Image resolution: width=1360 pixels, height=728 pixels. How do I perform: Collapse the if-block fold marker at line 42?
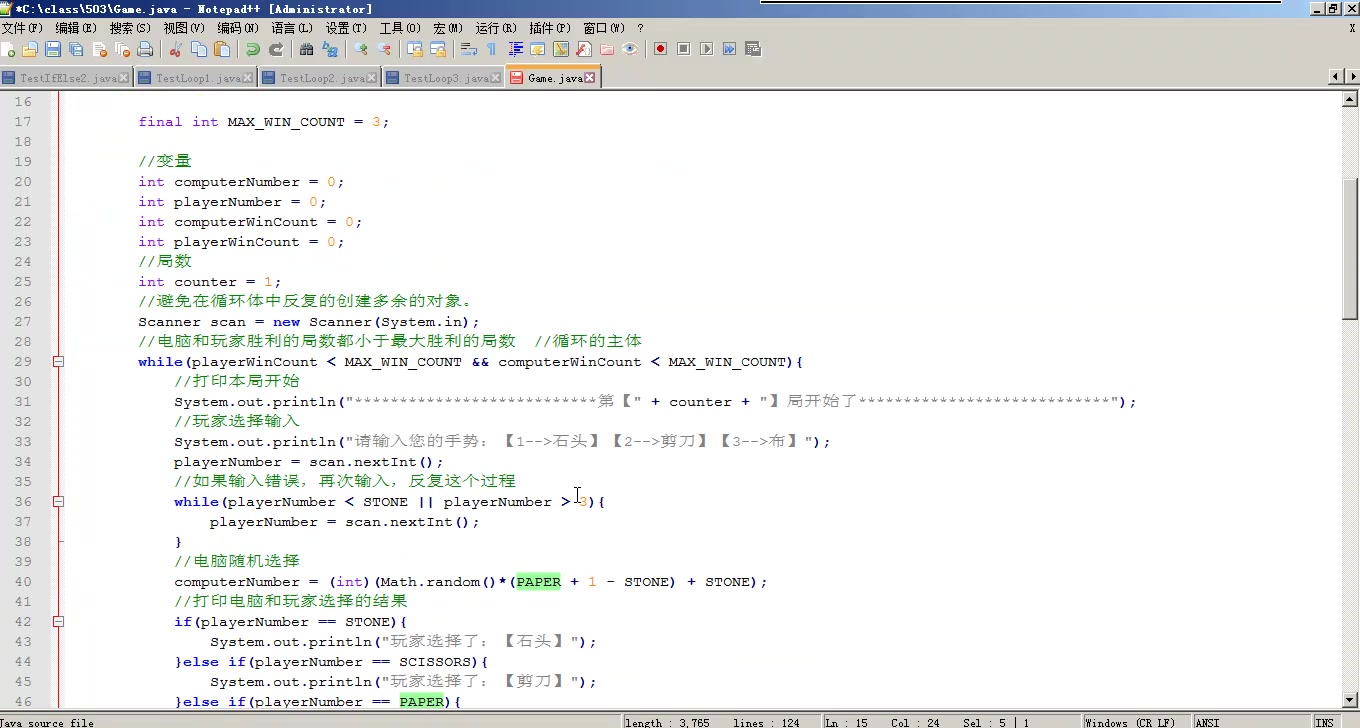pyautogui.click(x=58, y=621)
